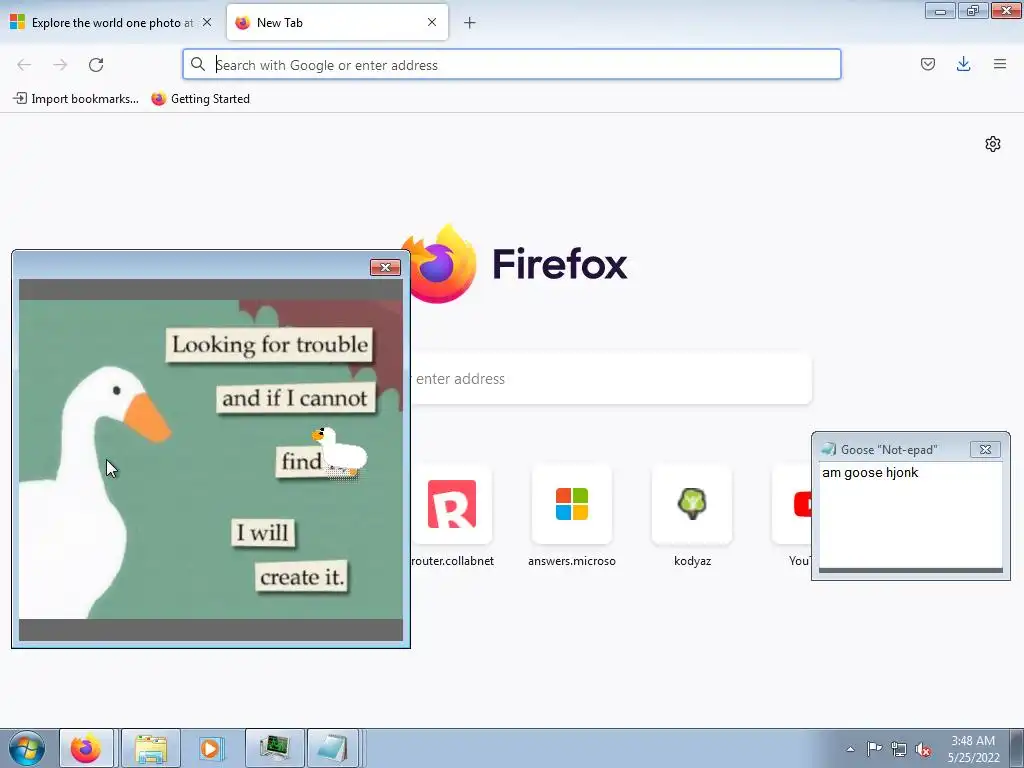Viewport: 1024px width, 768px height.
Task: Open the monitor app icon in taskbar
Action: coord(274,748)
